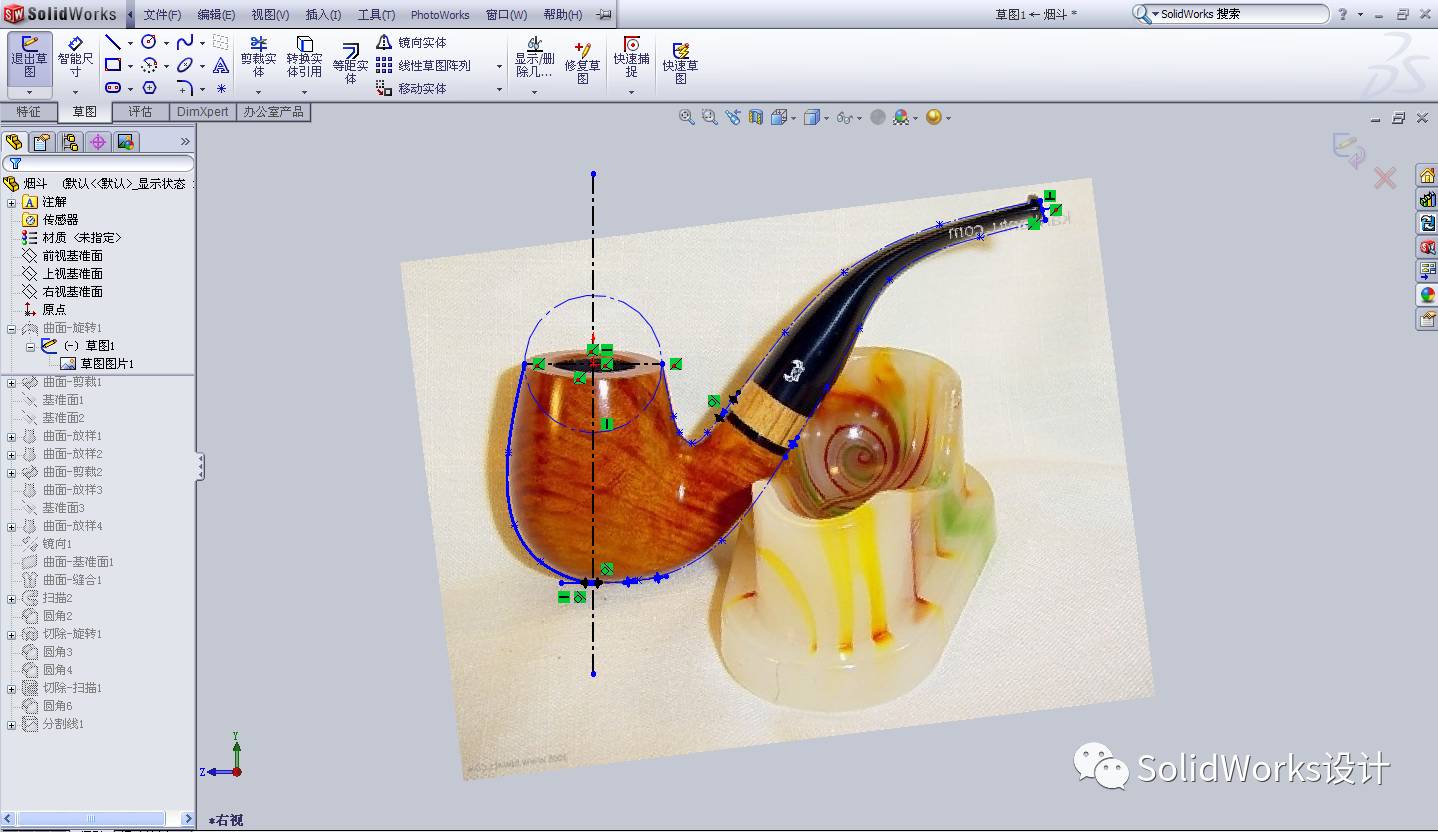Click the Zoom to Fit icon
The image size is (1438, 832).
tap(687, 117)
